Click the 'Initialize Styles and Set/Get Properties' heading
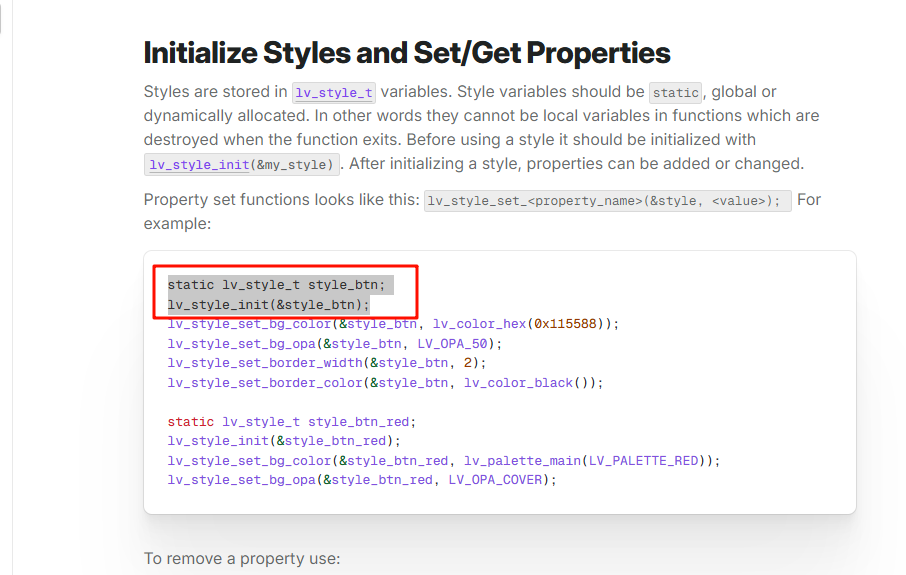The image size is (906, 575). tap(406, 52)
